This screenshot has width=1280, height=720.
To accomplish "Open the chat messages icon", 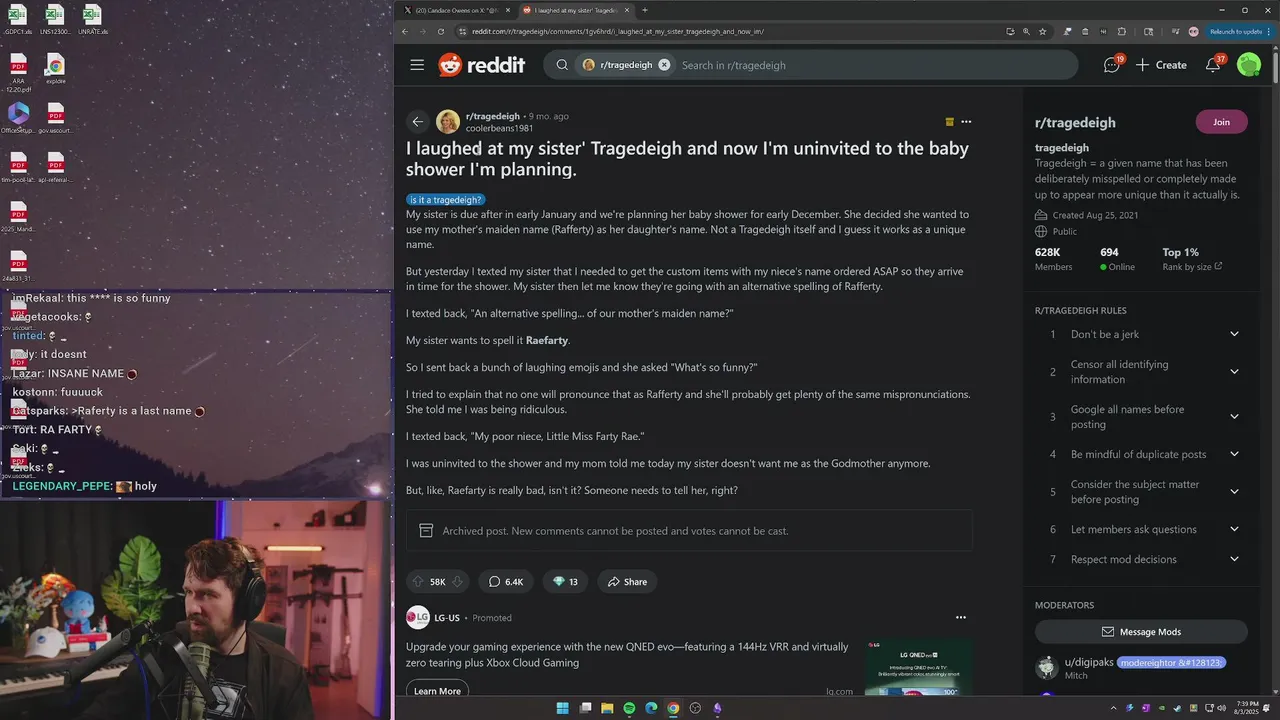I will (x=1112, y=65).
